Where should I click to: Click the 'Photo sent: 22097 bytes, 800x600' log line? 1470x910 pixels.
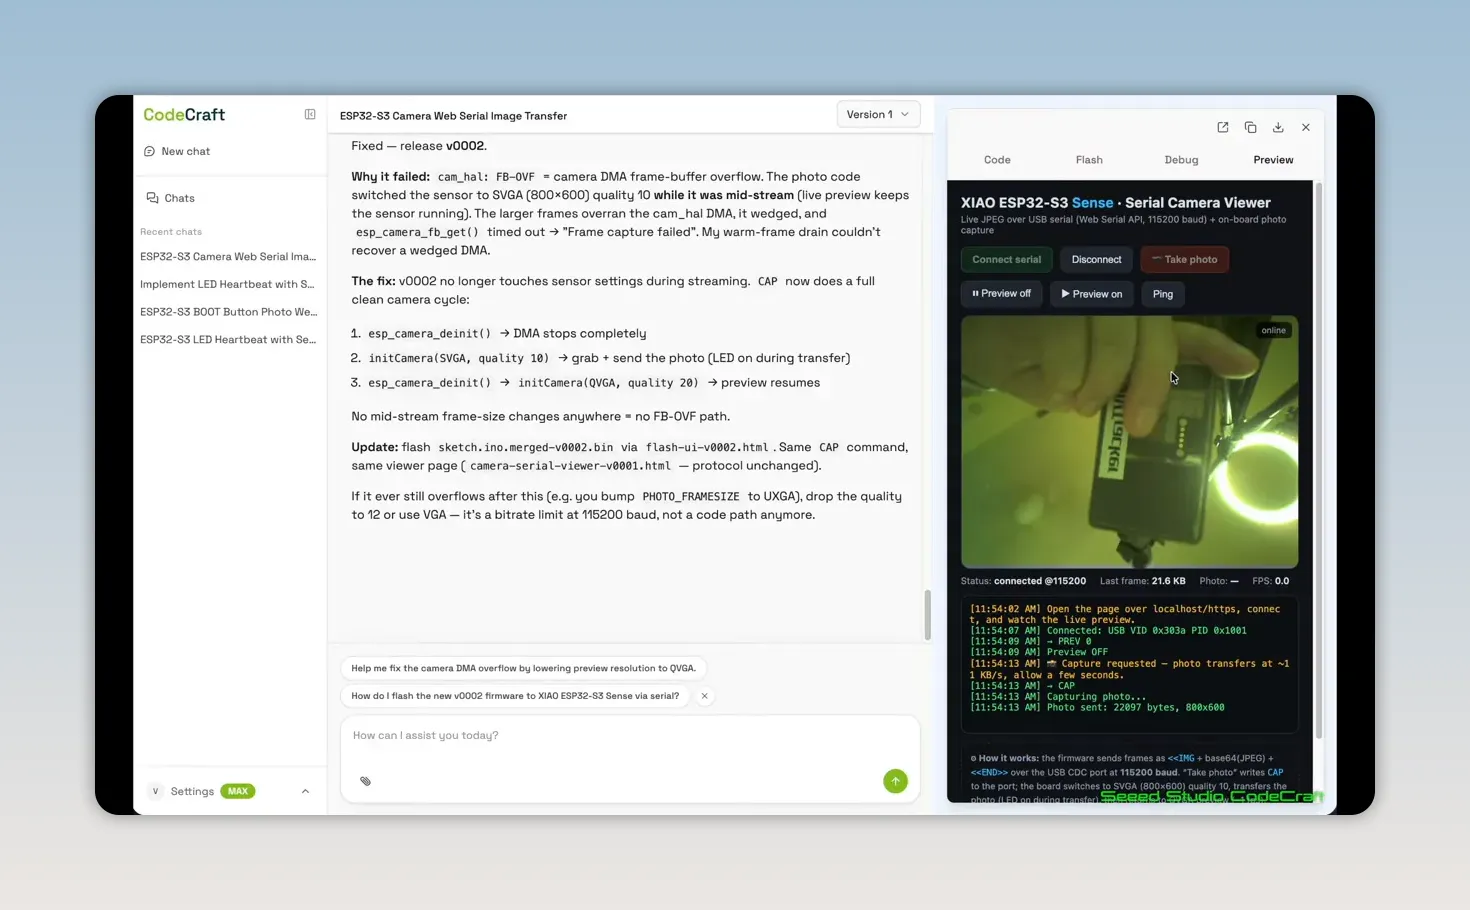(x=1097, y=708)
